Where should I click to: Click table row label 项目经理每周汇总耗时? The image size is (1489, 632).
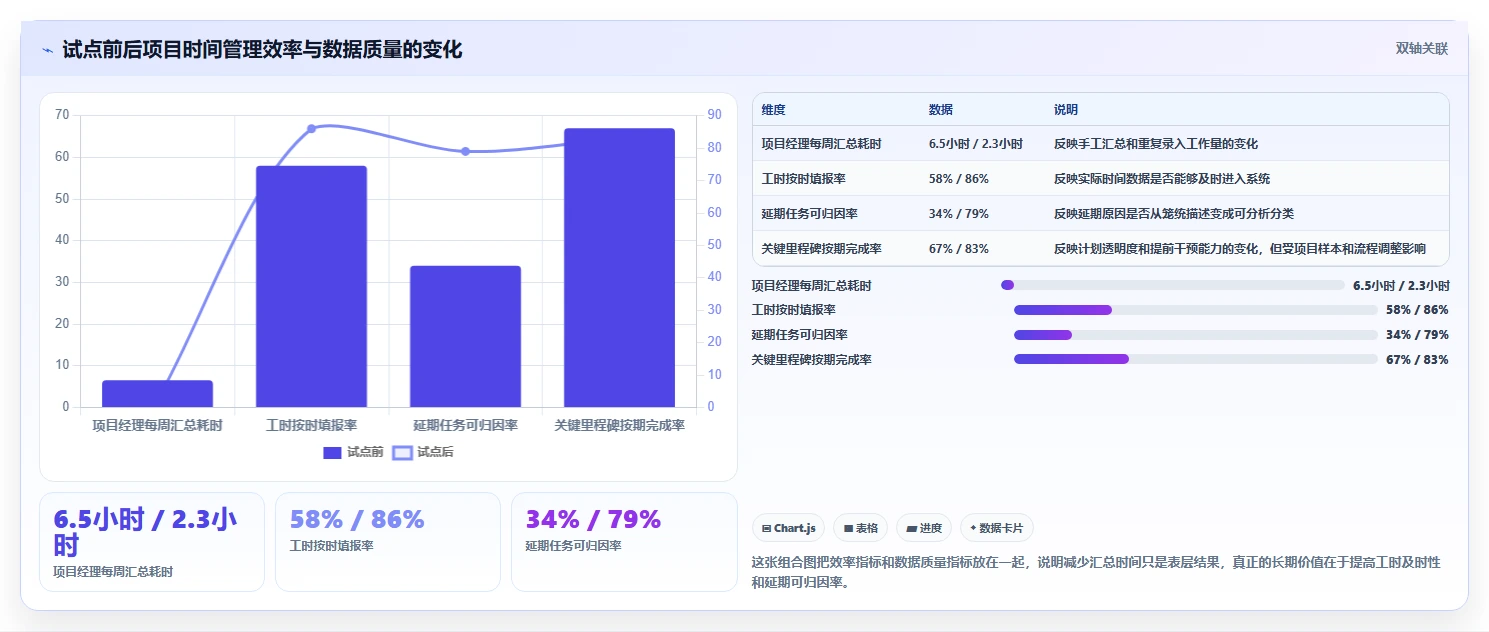[821, 144]
